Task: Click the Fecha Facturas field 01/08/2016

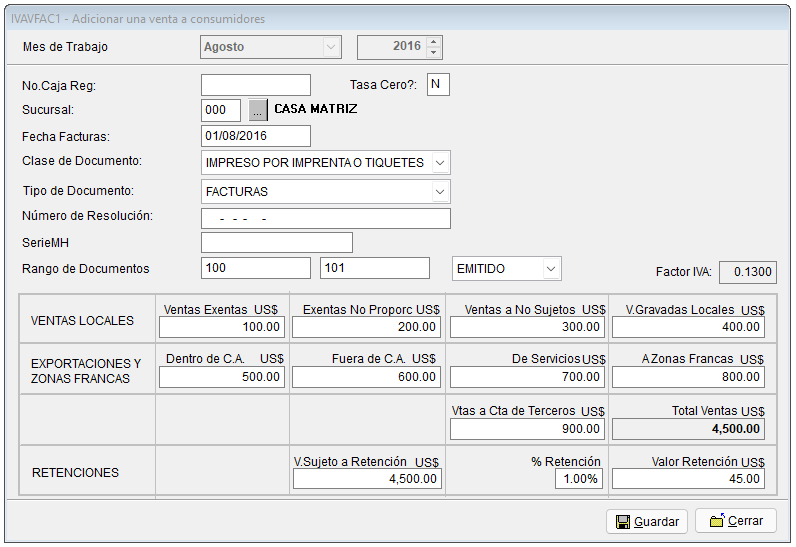Action: click(256, 136)
